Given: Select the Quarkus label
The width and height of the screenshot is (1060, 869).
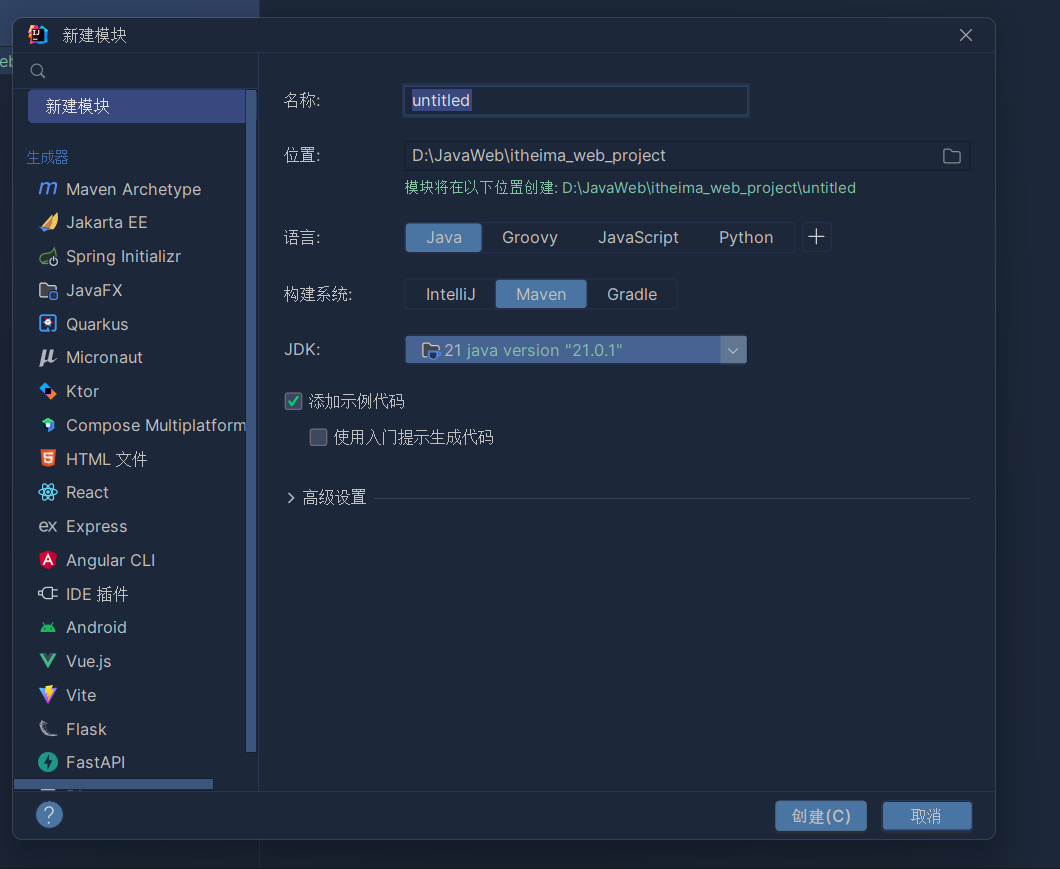Looking at the screenshot, I should (97, 324).
